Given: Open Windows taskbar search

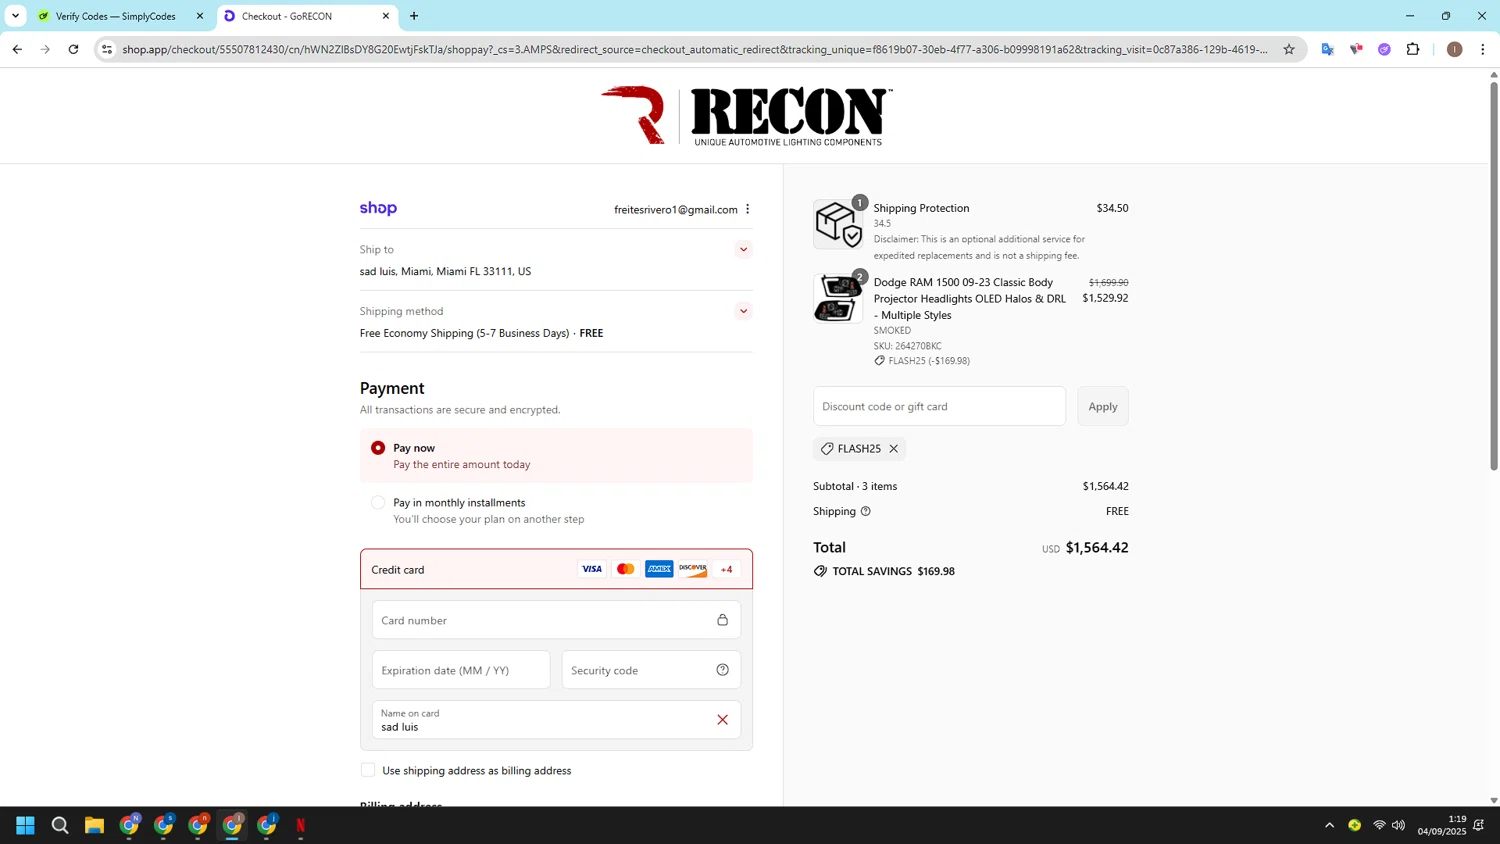Looking at the screenshot, I should [60, 825].
